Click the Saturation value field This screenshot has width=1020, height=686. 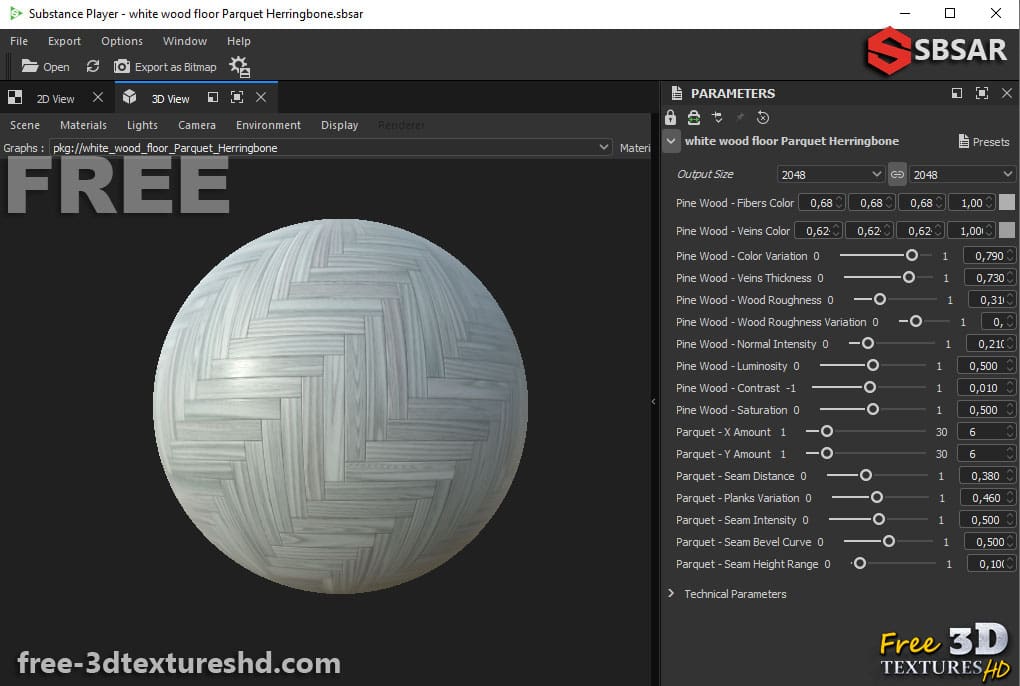[986, 410]
